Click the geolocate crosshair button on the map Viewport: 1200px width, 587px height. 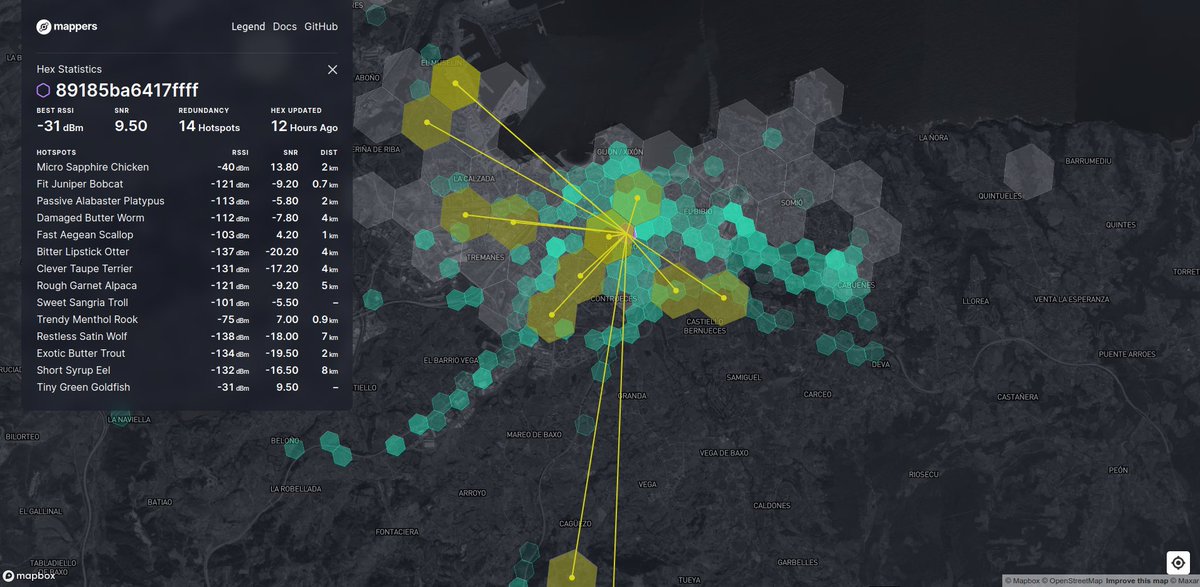tap(1177, 564)
